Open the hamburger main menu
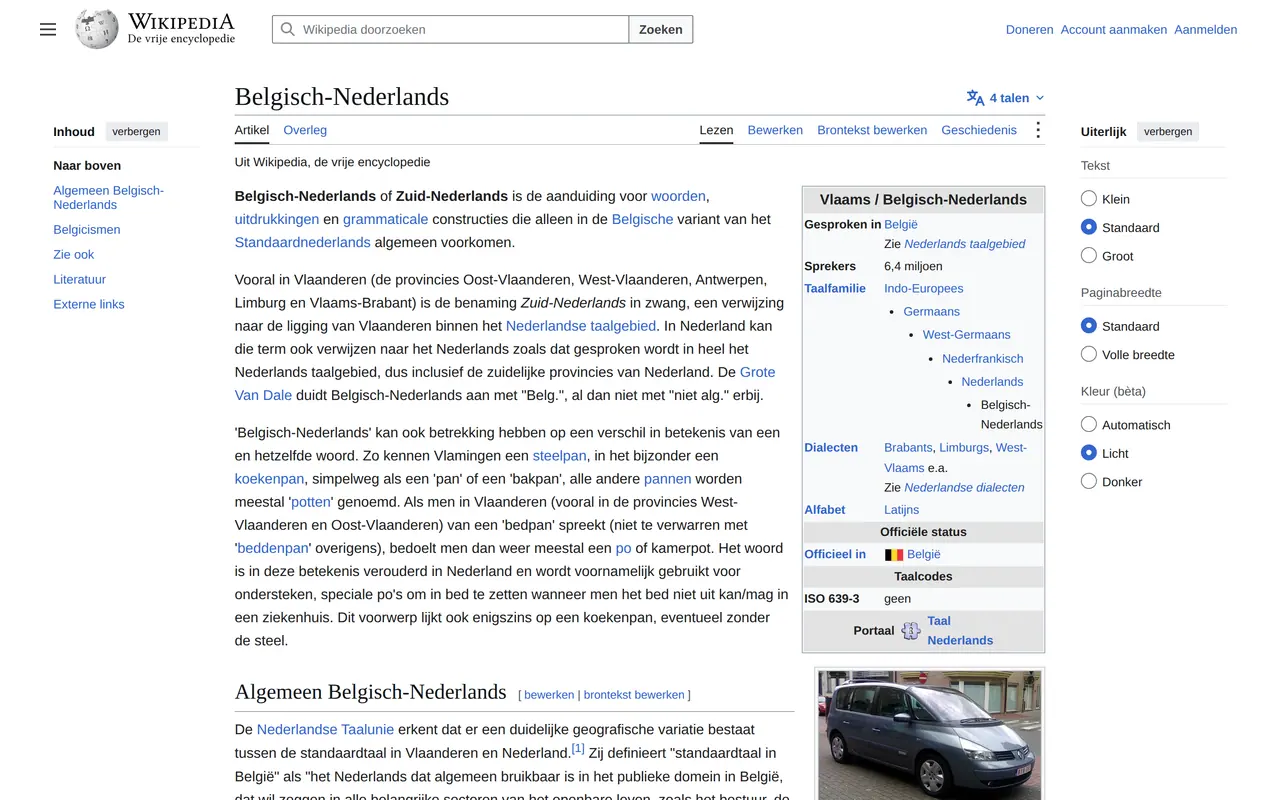 tap(48, 29)
